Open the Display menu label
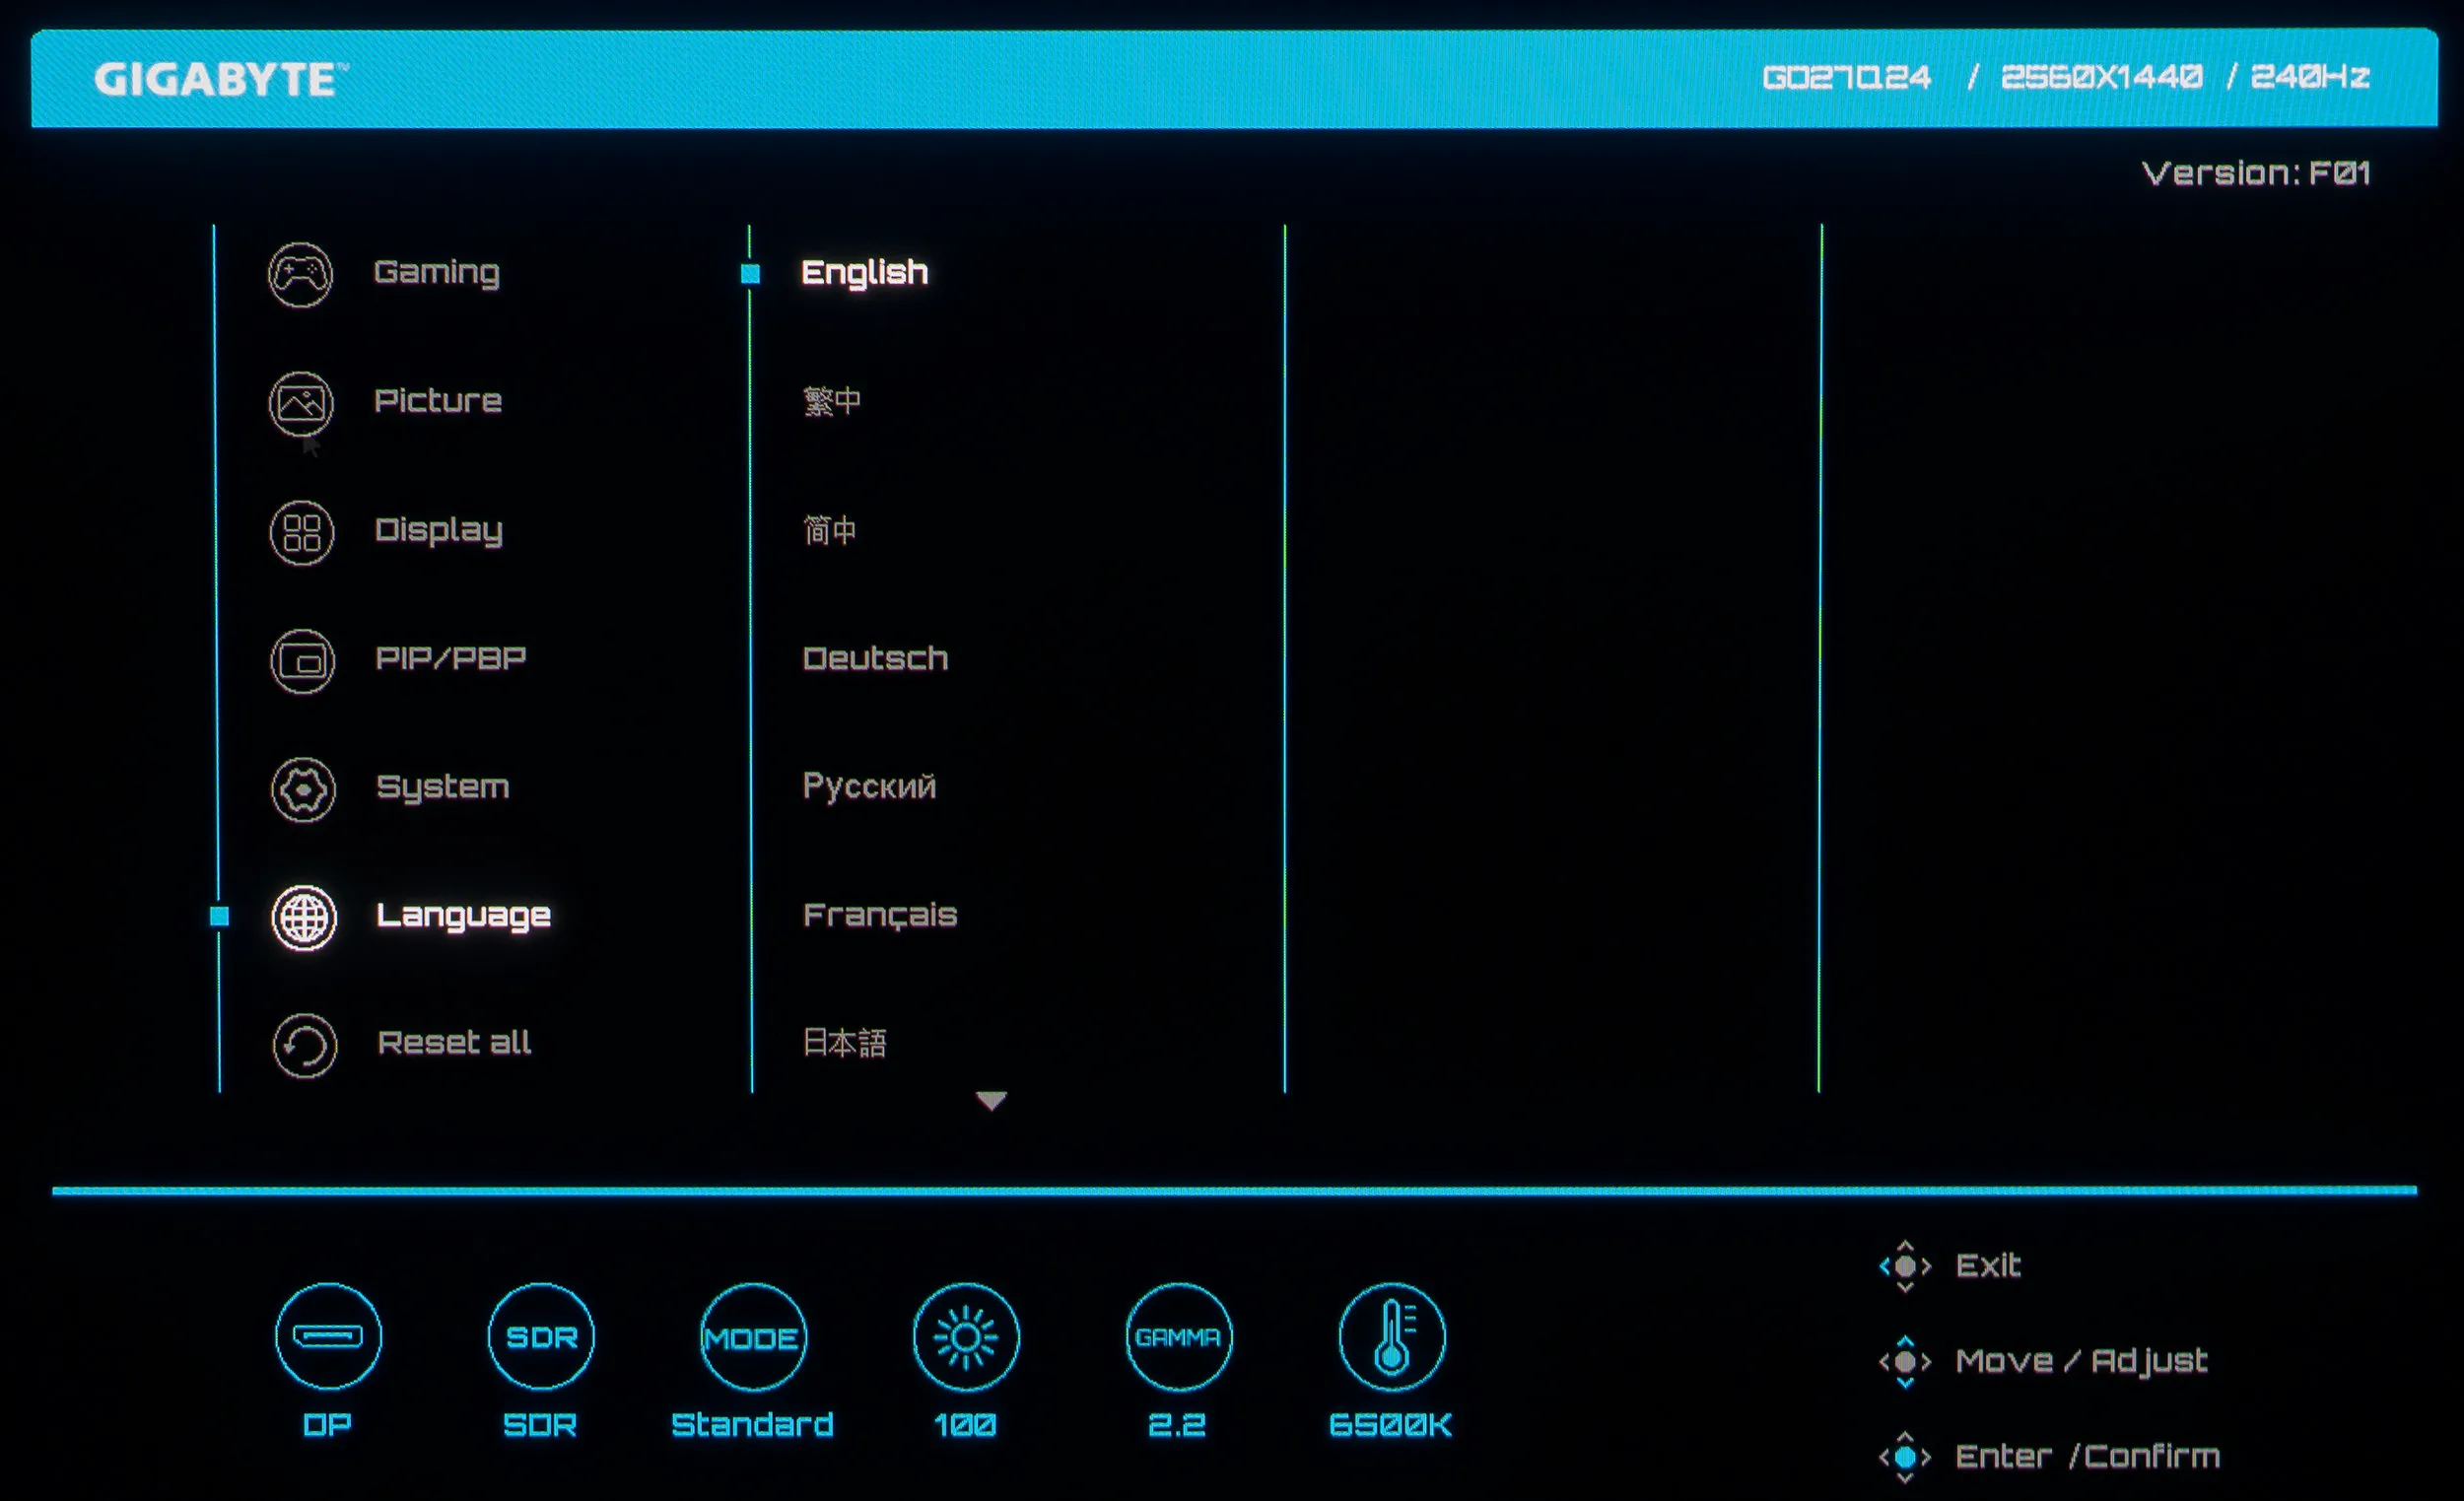Viewport: 2464px width, 1501px height. click(438, 530)
